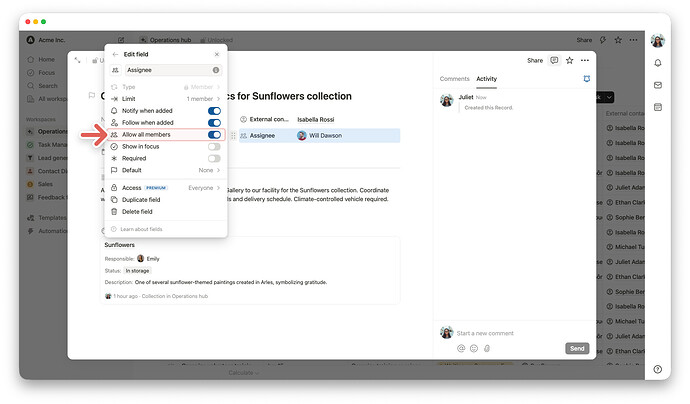This screenshot has width=690, height=404.
Task: Open the Type Member option
Action: (166, 87)
